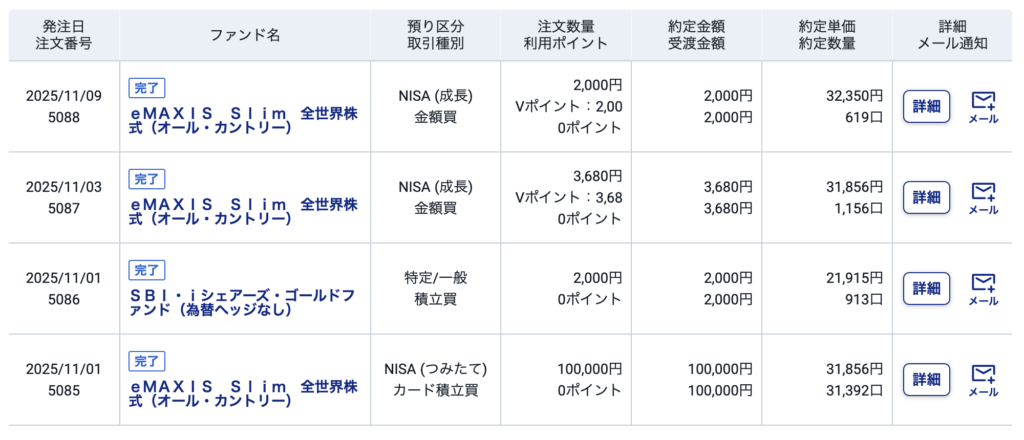Click mail notification icon for order 5087
The height and width of the screenshot is (440, 1024).
[984, 197]
